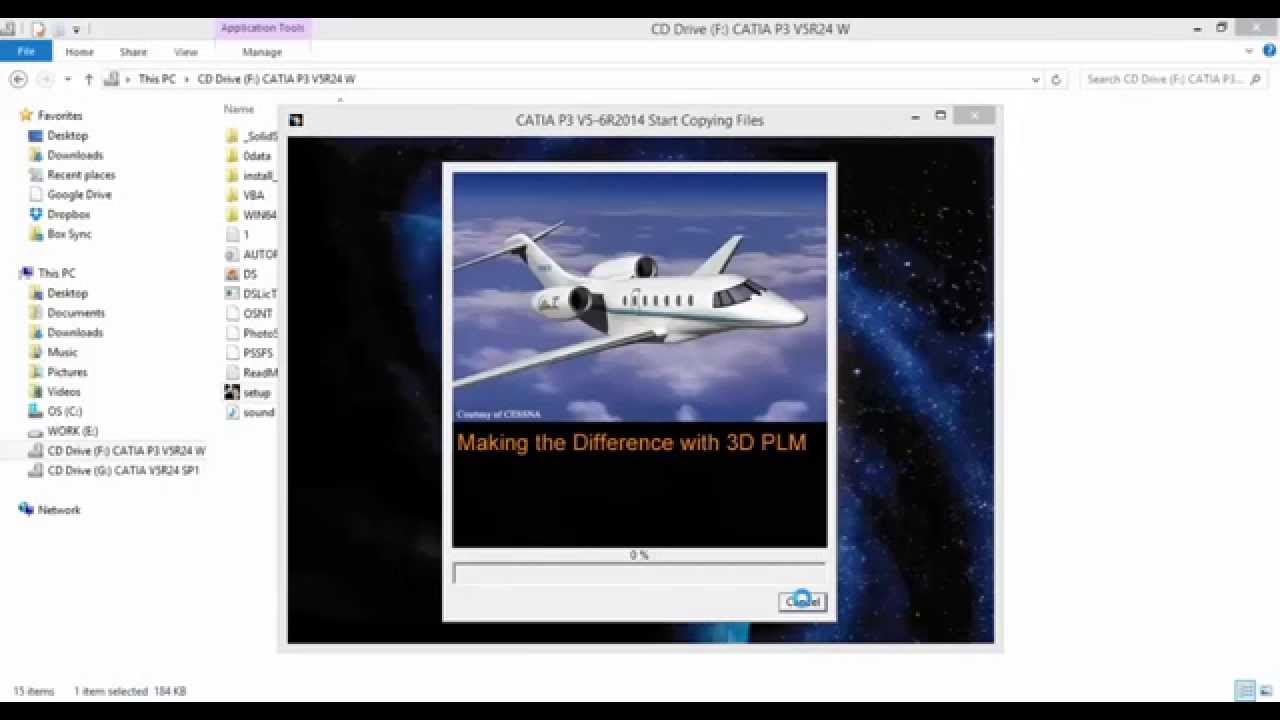Click the Explorer forward arrow
This screenshot has height=720, width=1280.
(x=45, y=79)
